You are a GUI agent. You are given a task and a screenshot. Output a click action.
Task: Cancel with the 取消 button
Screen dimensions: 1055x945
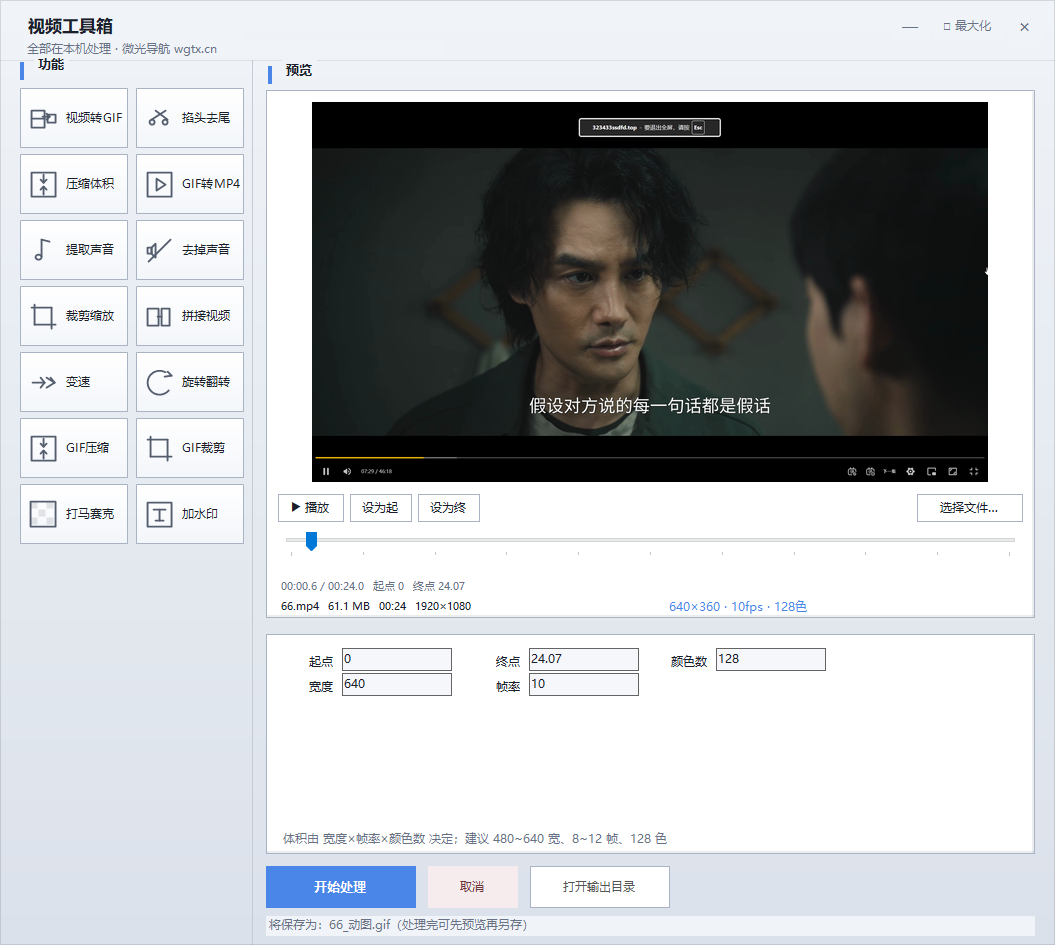coord(473,887)
